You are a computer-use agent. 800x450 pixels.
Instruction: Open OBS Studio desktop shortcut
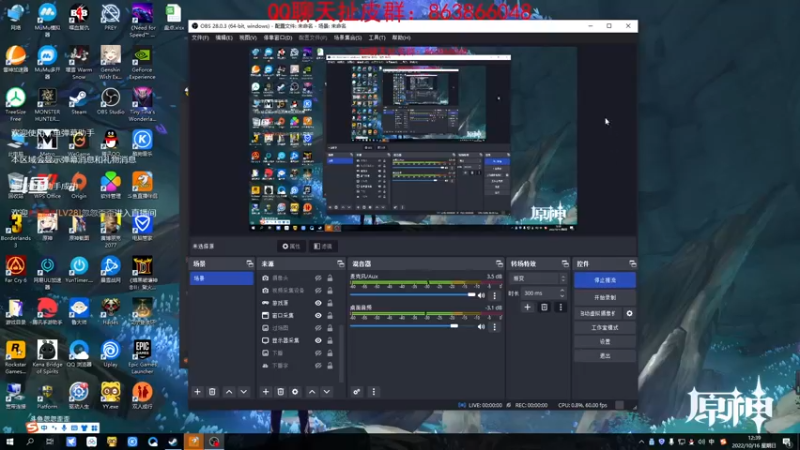[x=110, y=101]
